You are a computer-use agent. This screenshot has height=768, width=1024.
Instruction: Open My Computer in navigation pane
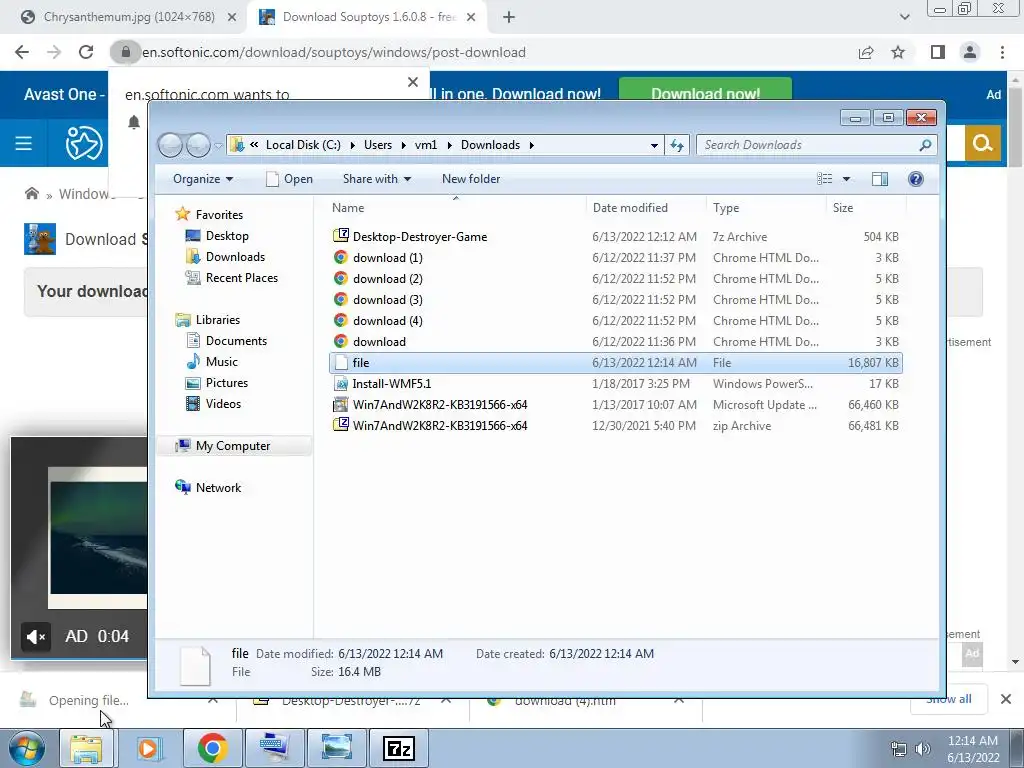coord(232,446)
